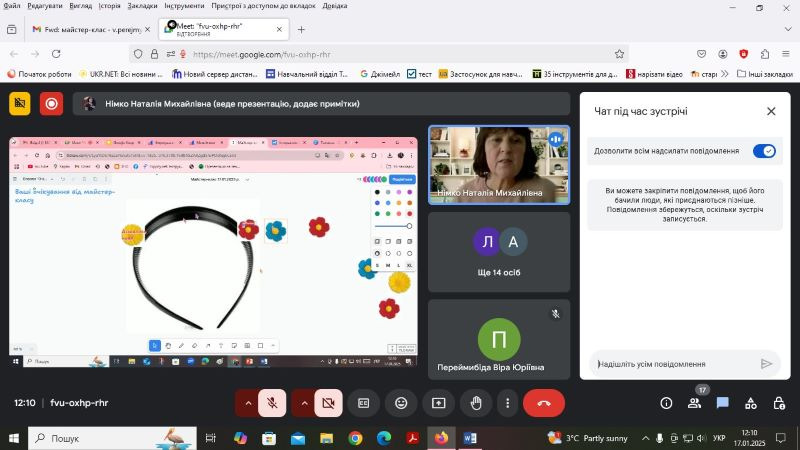
Task: Close the in-call chat panel
Action: point(771,111)
